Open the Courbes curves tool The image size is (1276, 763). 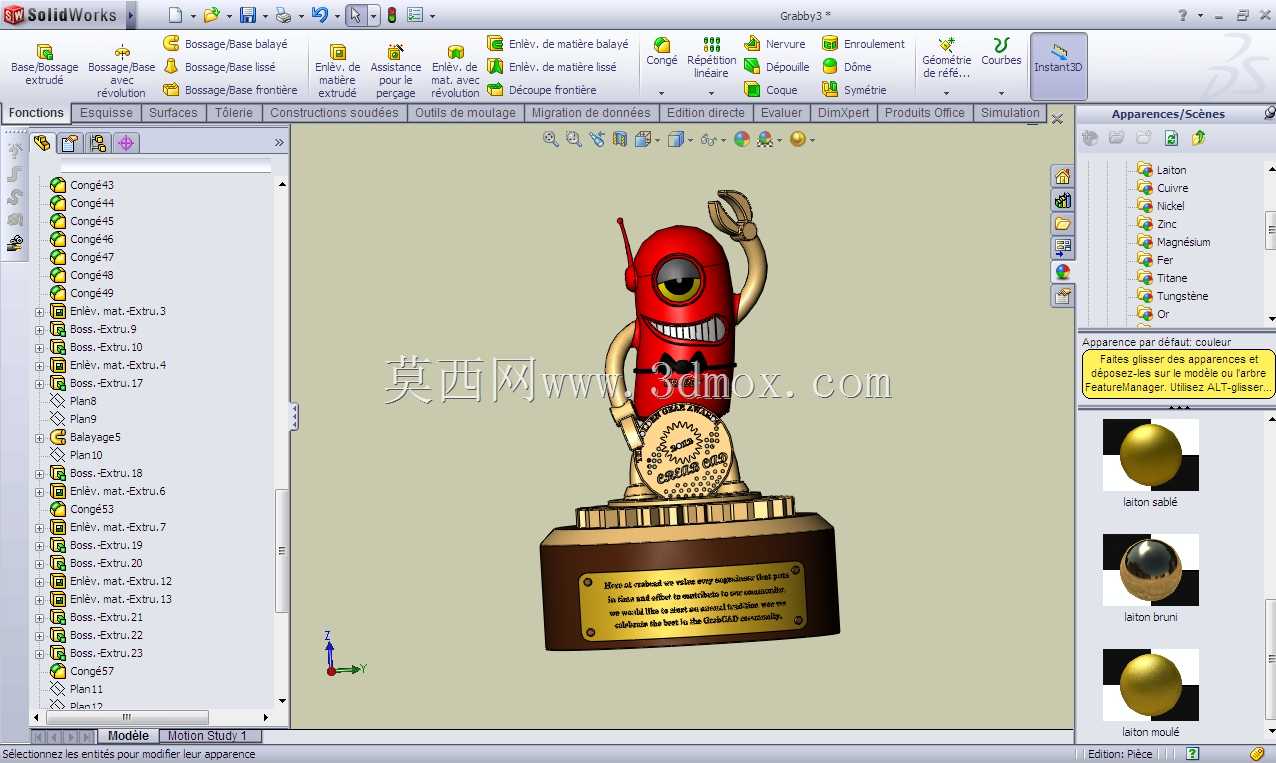[1001, 52]
